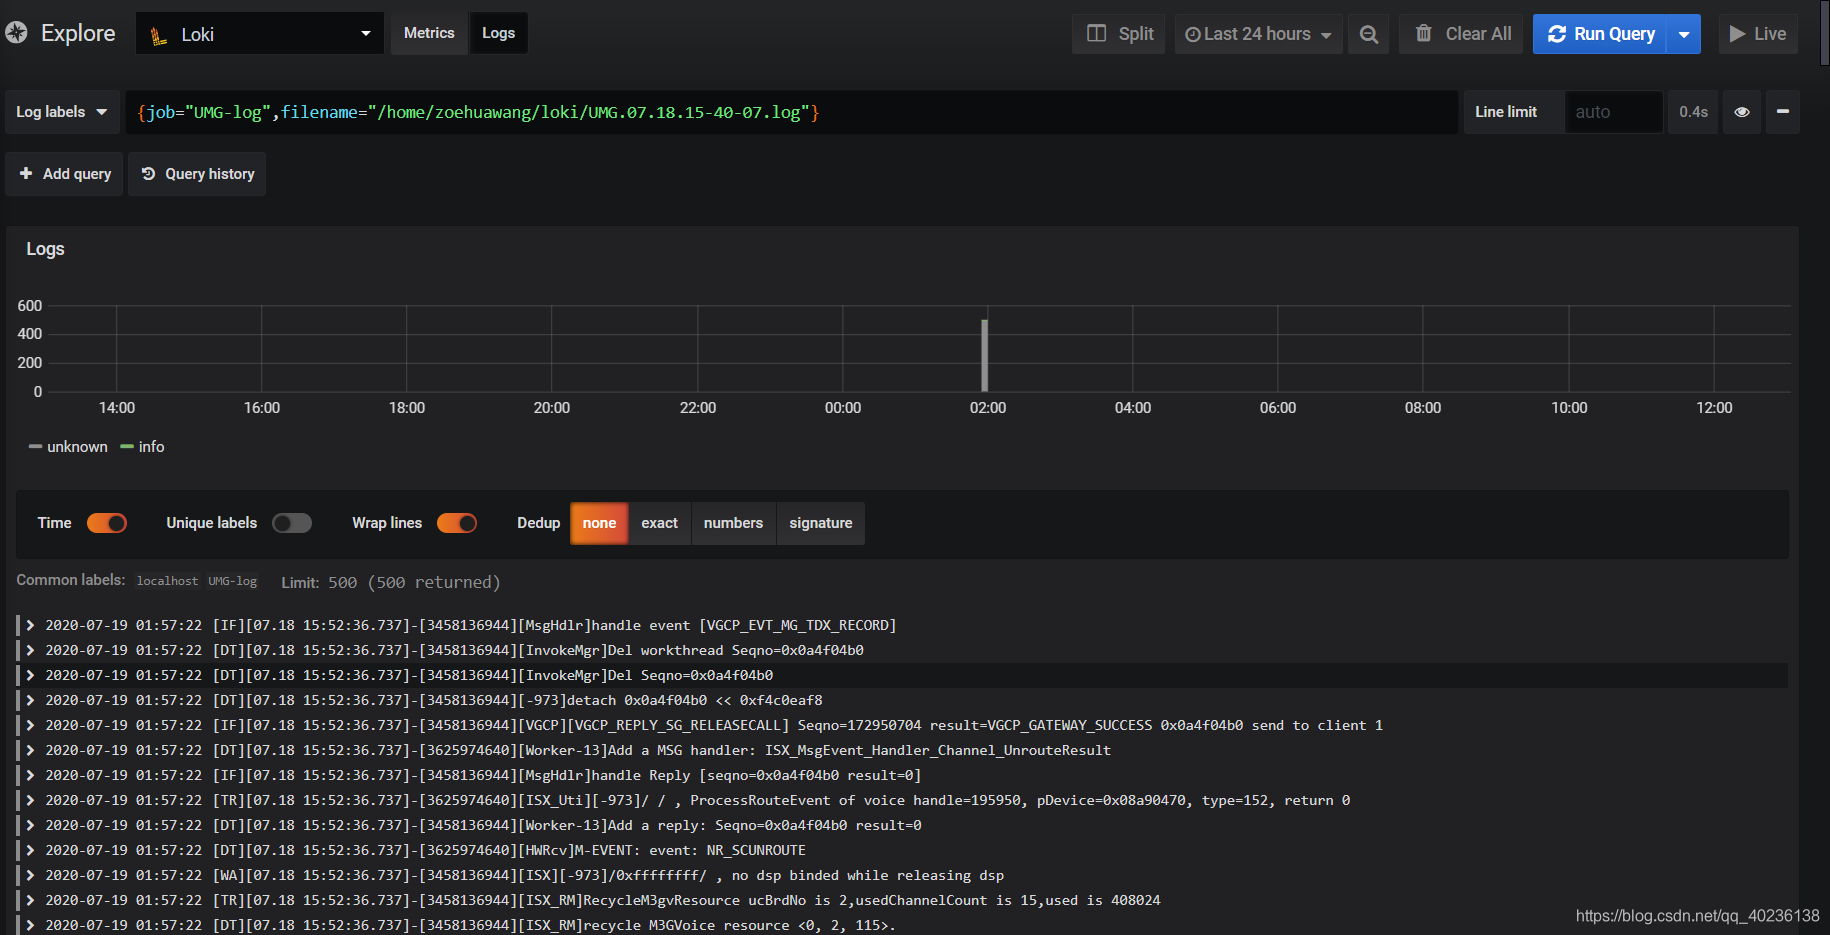Toggle the unknown legend series
The height and width of the screenshot is (935, 1830).
tap(68, 447)
